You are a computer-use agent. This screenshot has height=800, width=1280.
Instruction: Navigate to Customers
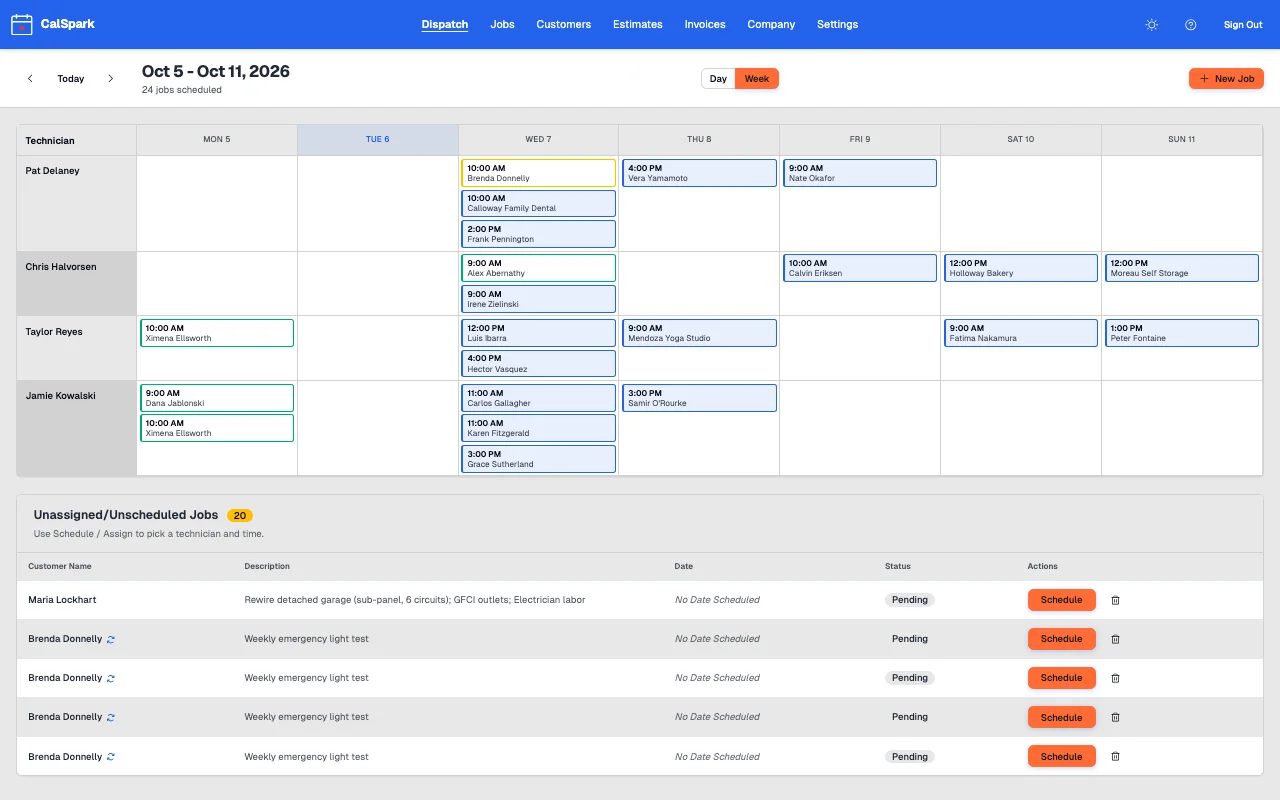pyautogui.click(x=564, y=24)
